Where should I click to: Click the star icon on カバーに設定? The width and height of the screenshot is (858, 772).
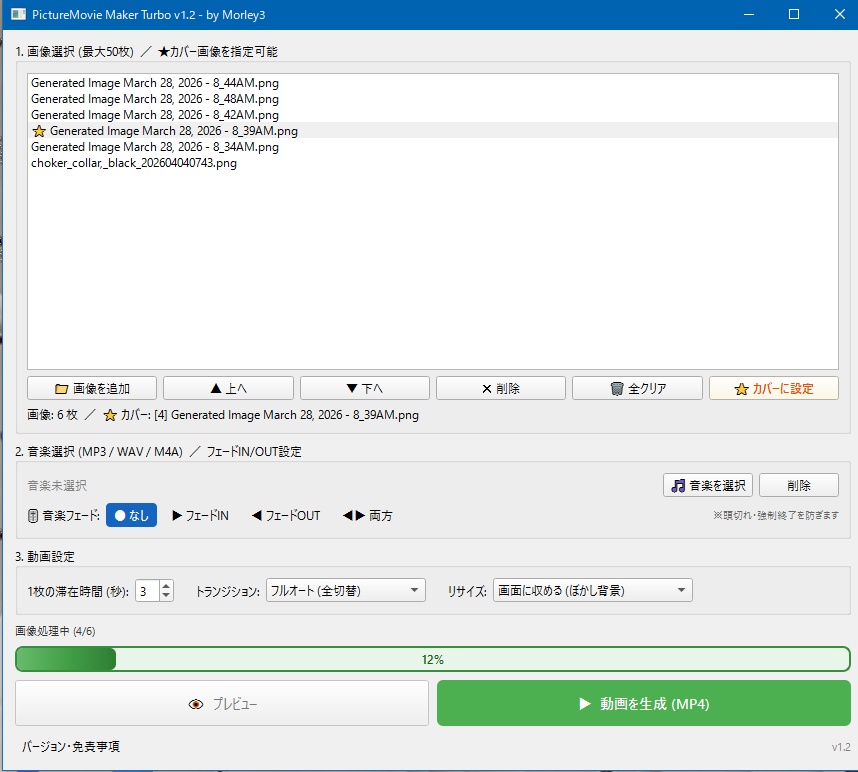click(744, 388)
